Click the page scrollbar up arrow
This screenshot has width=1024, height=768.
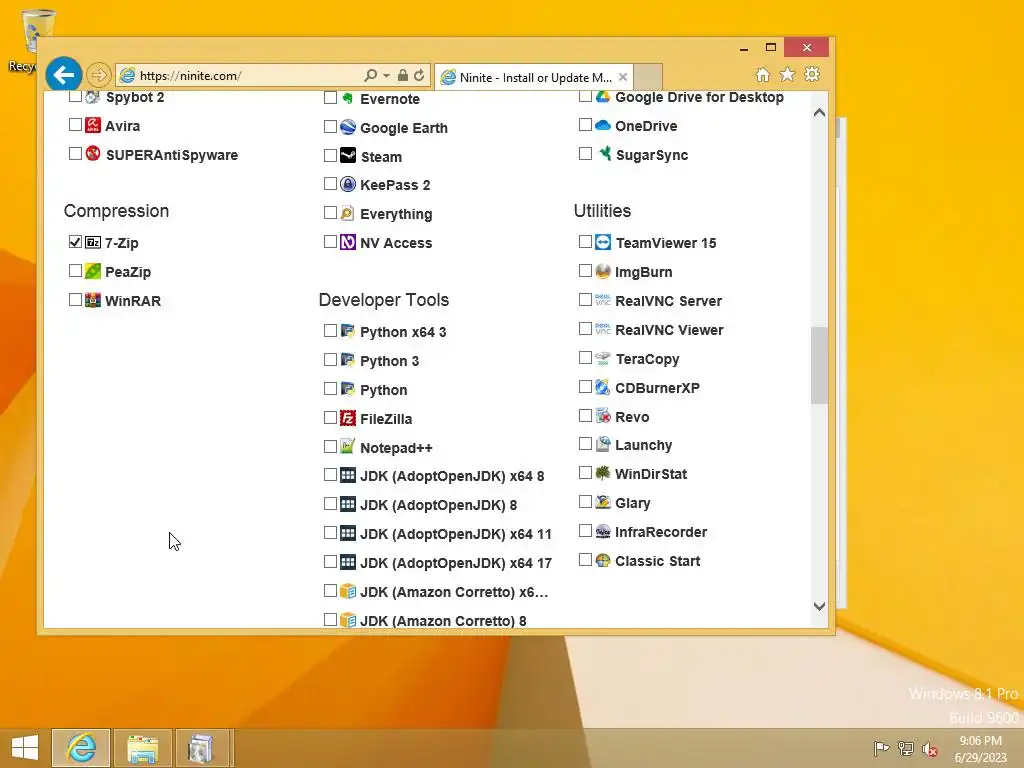(819, 112)
